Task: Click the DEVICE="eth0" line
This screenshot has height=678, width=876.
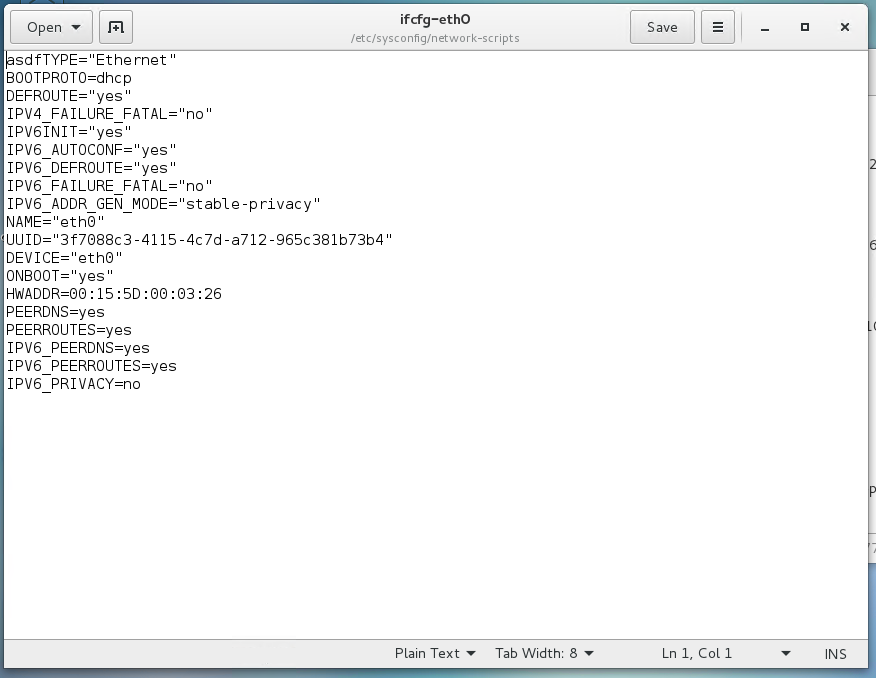Action: pos(64,257)
